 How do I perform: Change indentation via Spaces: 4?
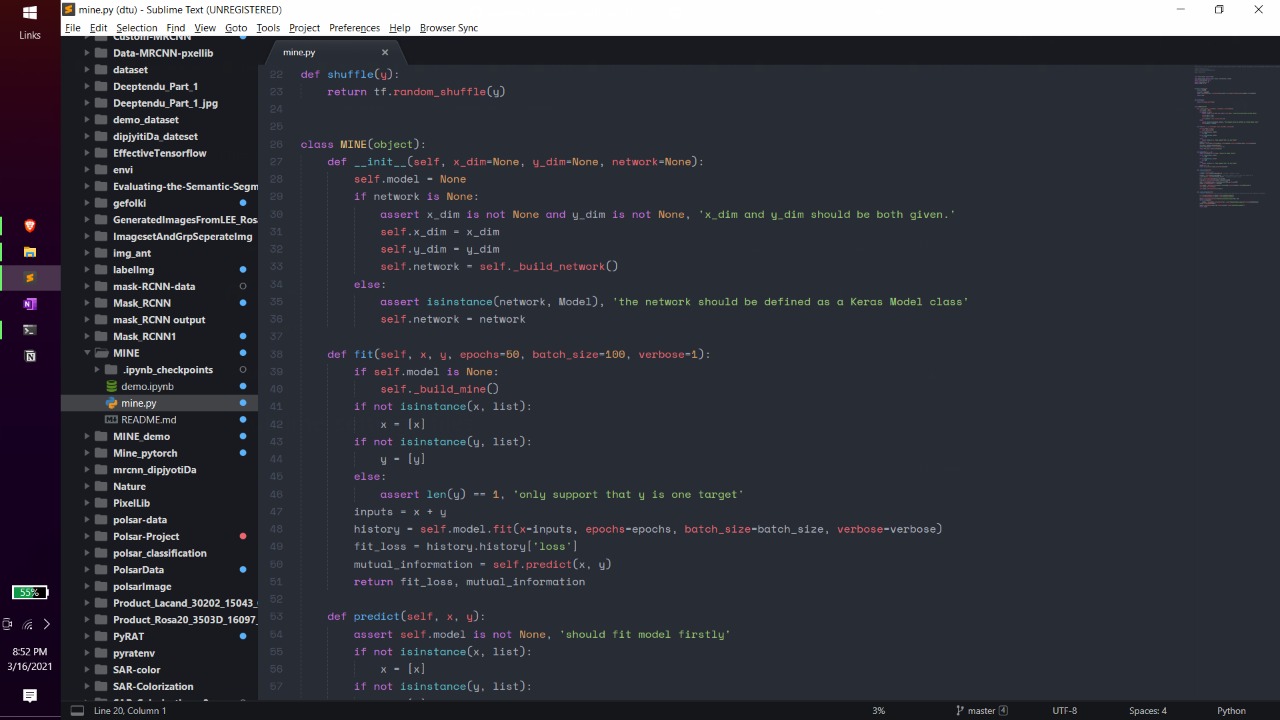[x=1148, y=711]
